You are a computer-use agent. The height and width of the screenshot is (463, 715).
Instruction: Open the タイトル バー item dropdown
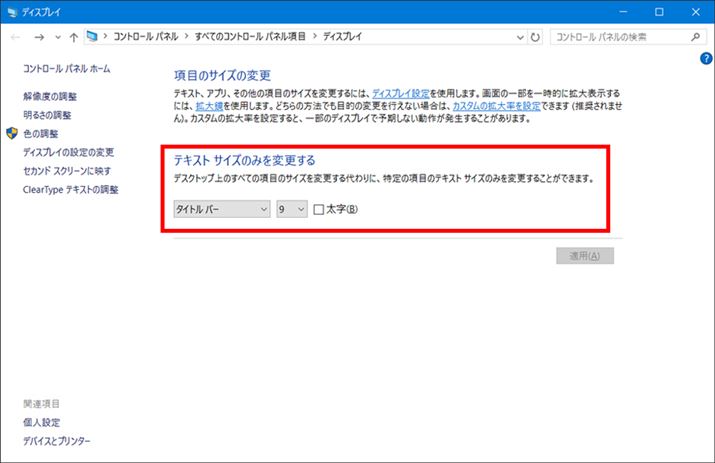click(222, 209)
